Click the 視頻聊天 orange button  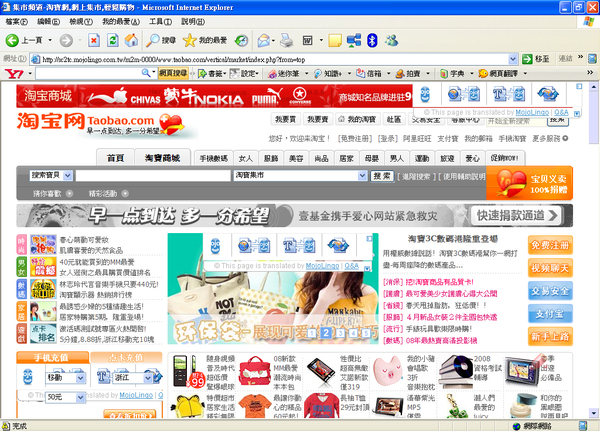[x=550, y=268]
